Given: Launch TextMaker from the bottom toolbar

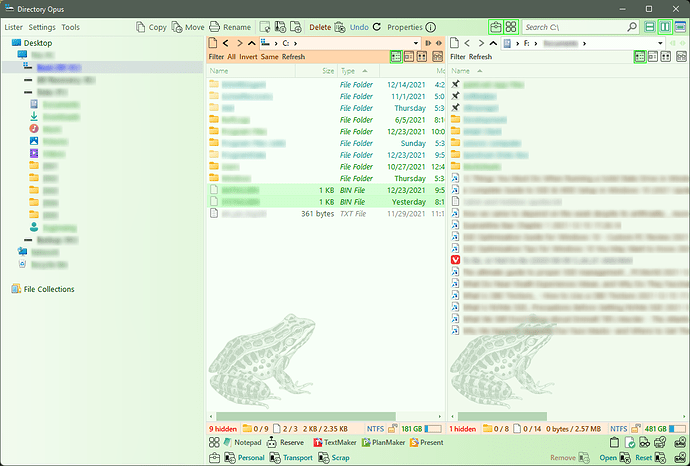Looking at the screenshot, I should click(334, 442).
